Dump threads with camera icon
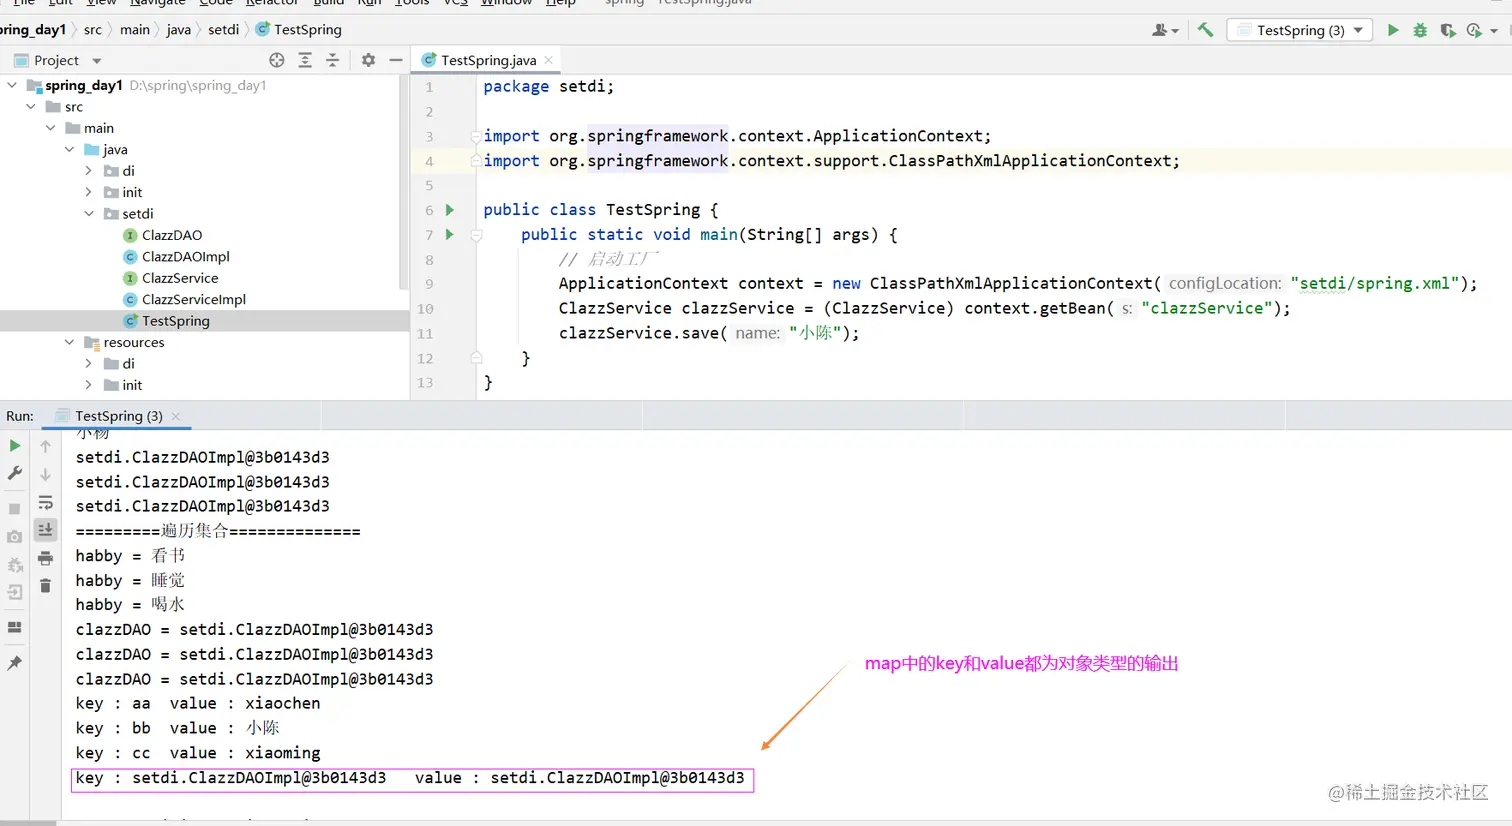Viewport: 1512px width, 826px height. point(14,537)
